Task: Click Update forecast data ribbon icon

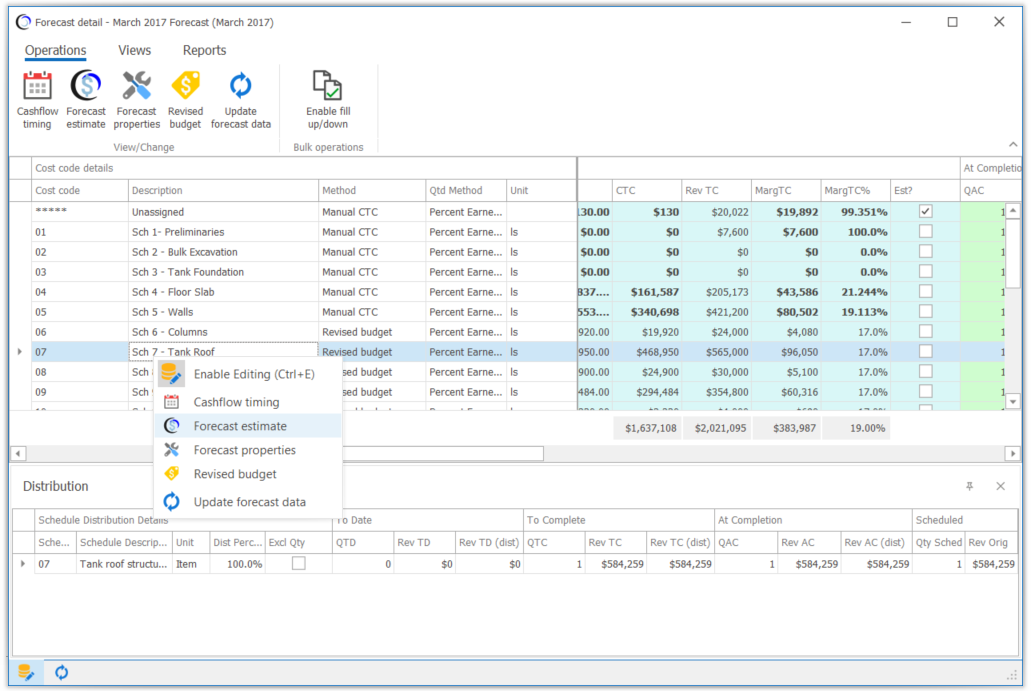Action: coord(240,100)
